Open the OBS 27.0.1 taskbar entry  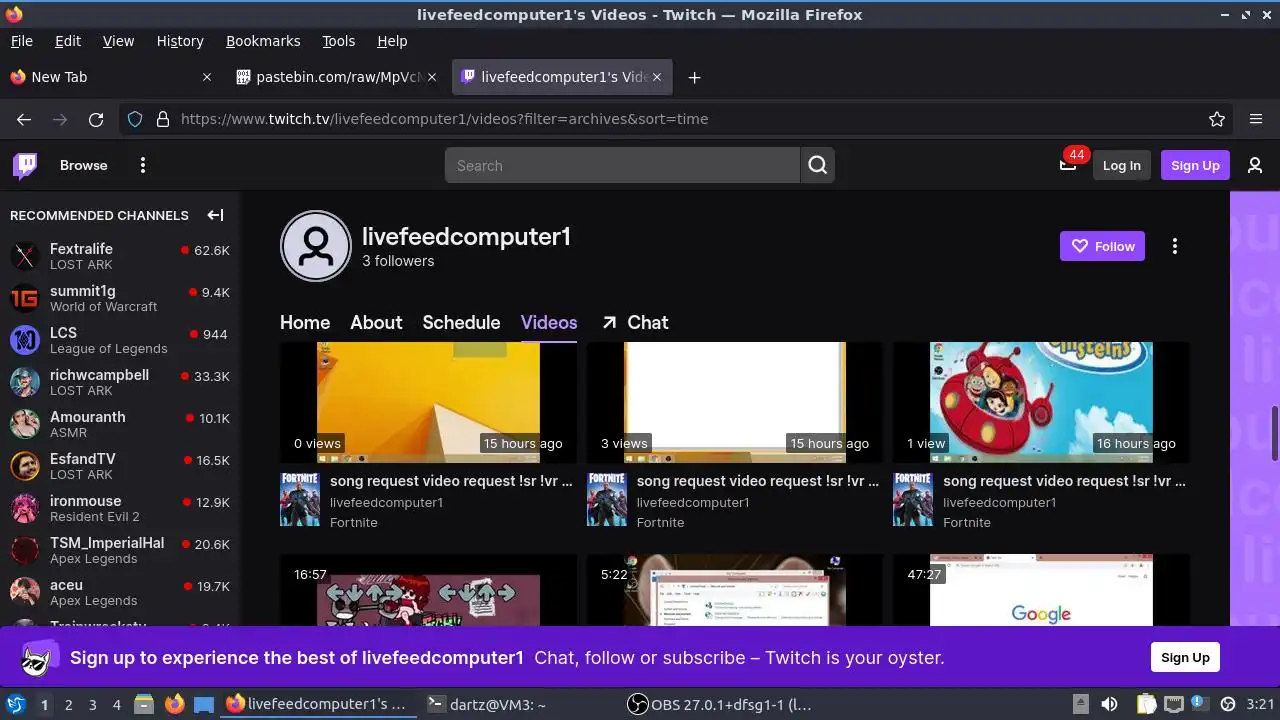(720, 704)
